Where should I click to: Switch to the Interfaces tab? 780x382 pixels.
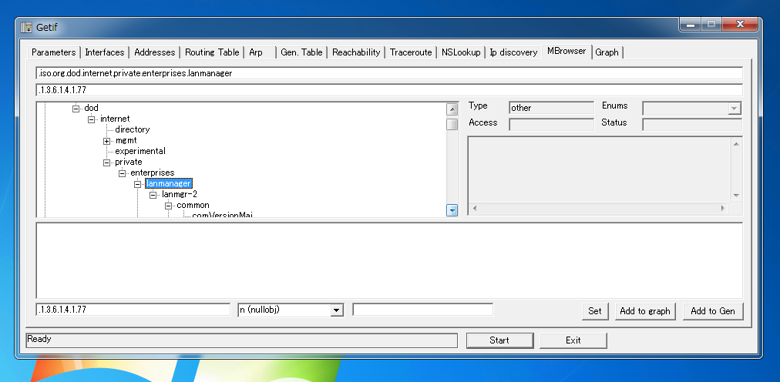pos(104,52)
